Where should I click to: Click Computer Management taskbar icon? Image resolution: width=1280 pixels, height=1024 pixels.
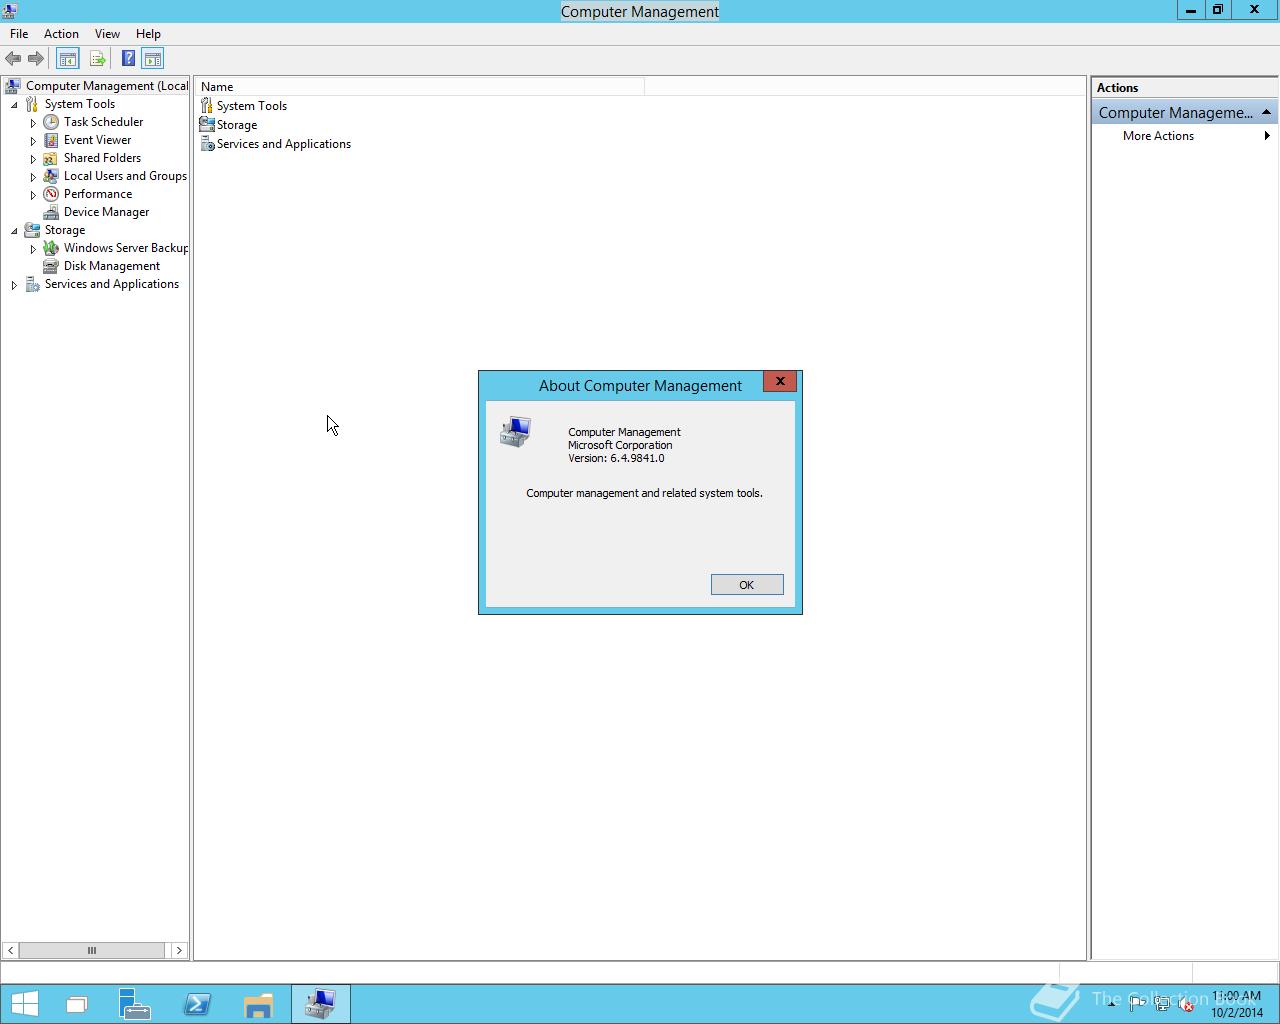click(x=320, y=1004)
